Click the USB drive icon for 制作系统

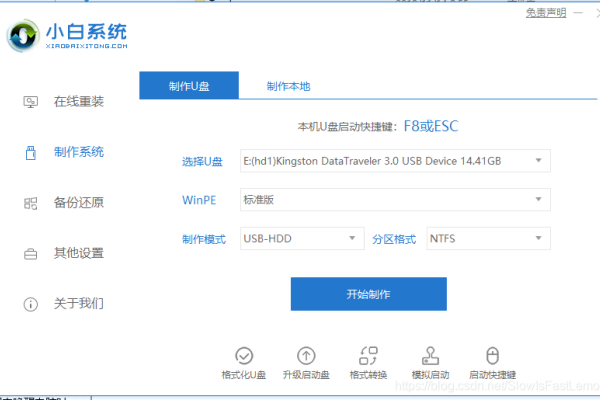pyautogui.click(x=31, y=152)
